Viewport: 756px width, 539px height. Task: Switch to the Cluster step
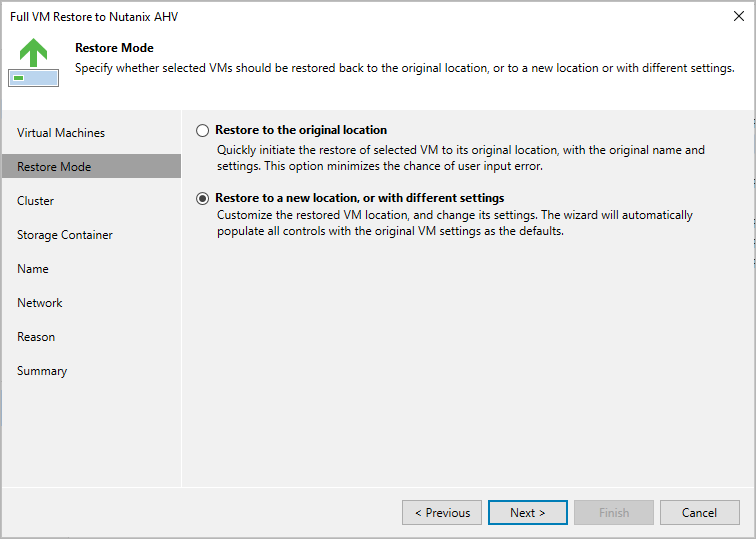(36, 201)
